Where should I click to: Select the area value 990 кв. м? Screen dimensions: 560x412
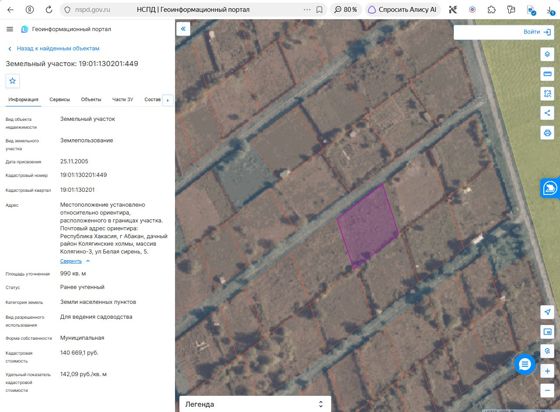pyautogui.click(x=73, y=273)
